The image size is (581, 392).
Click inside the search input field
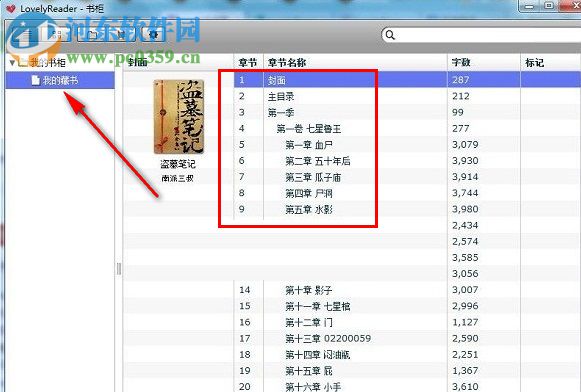485,35
